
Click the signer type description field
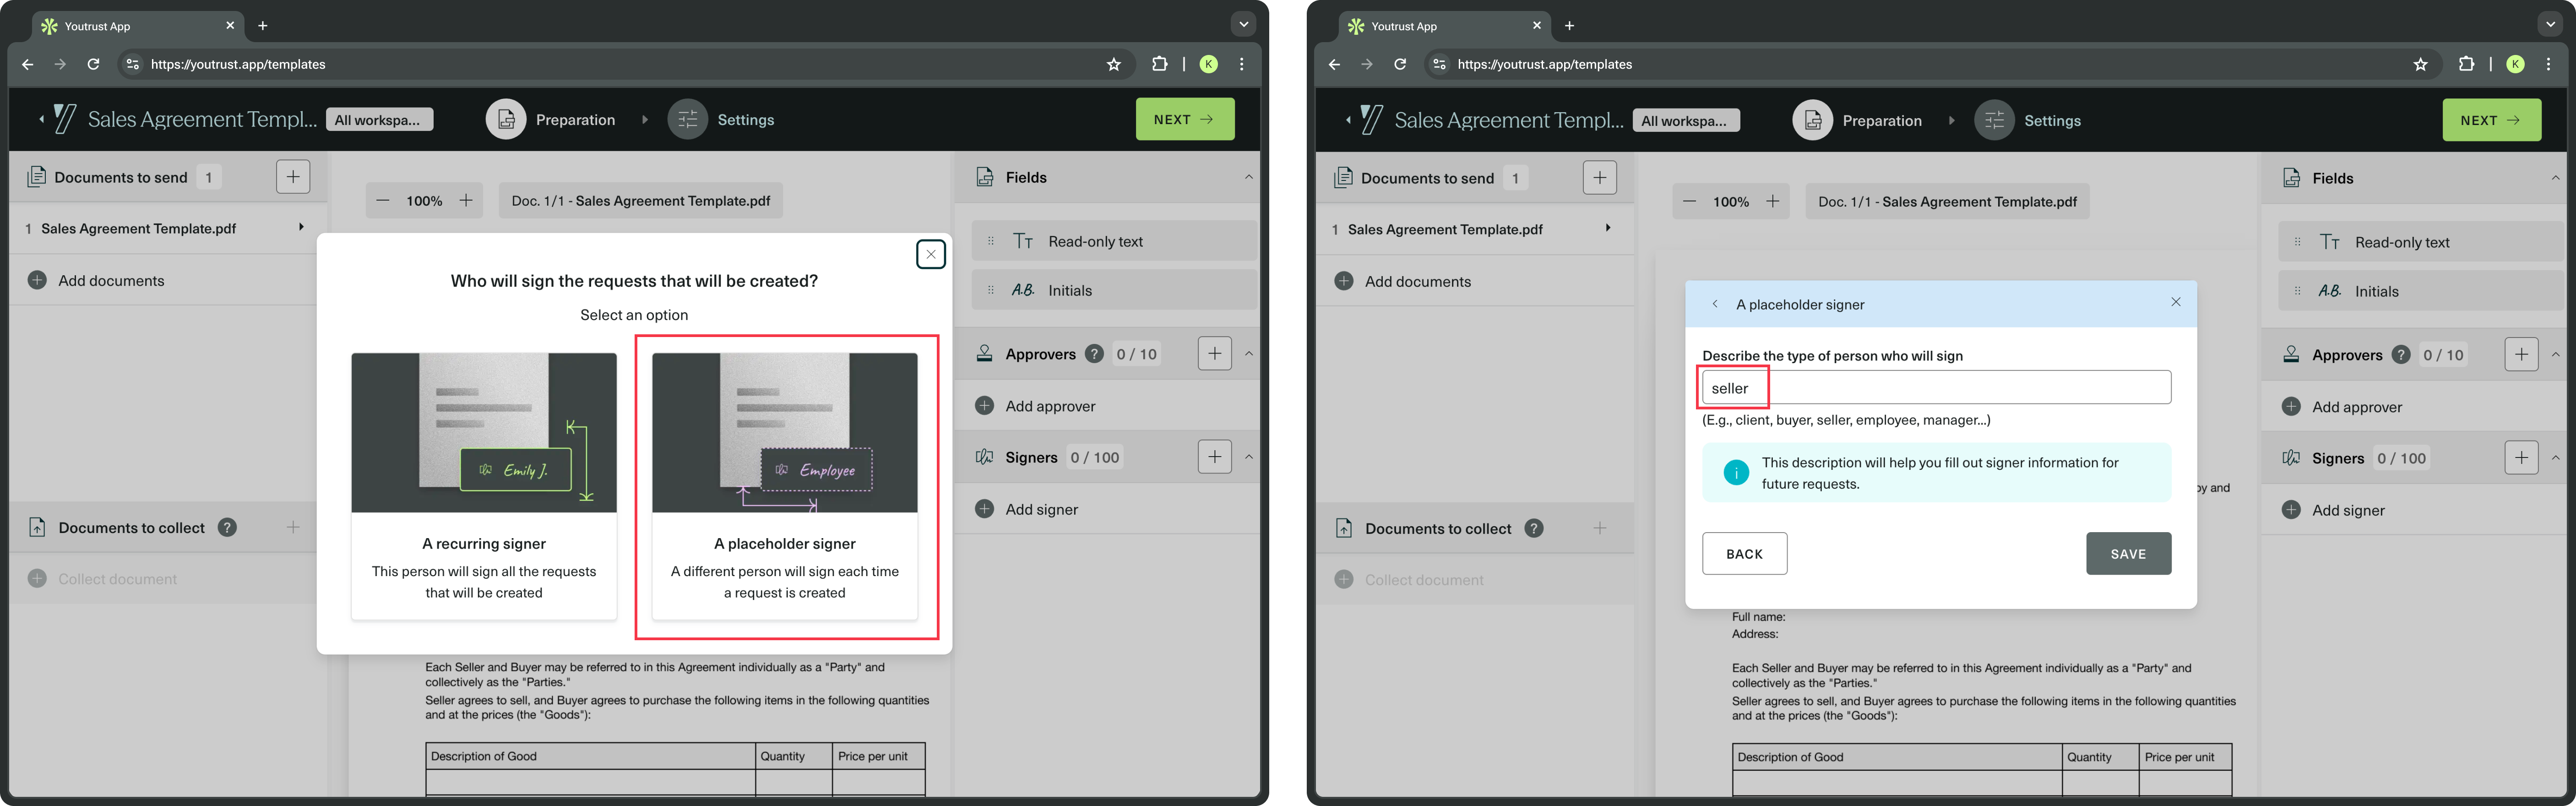[x=1936, y=388]
